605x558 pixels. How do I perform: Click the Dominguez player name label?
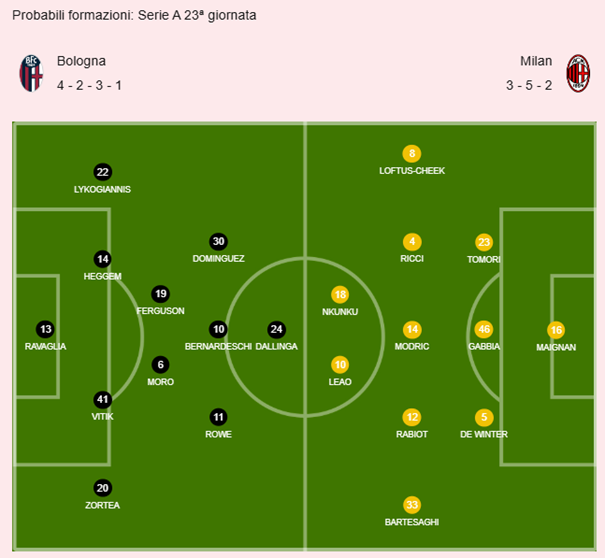point(218,258)
